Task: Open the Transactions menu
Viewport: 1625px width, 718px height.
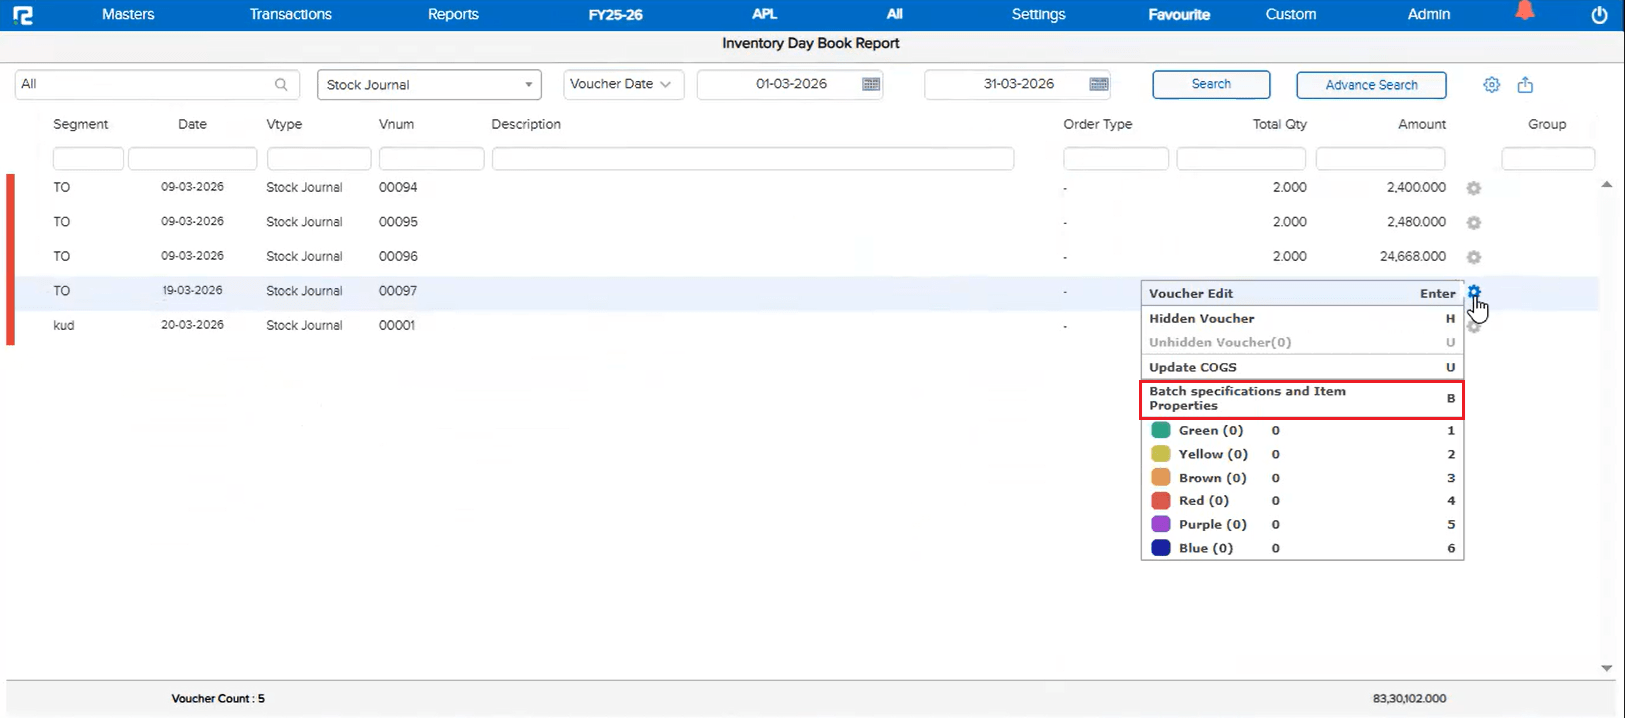Action: (x=291, y=14)
